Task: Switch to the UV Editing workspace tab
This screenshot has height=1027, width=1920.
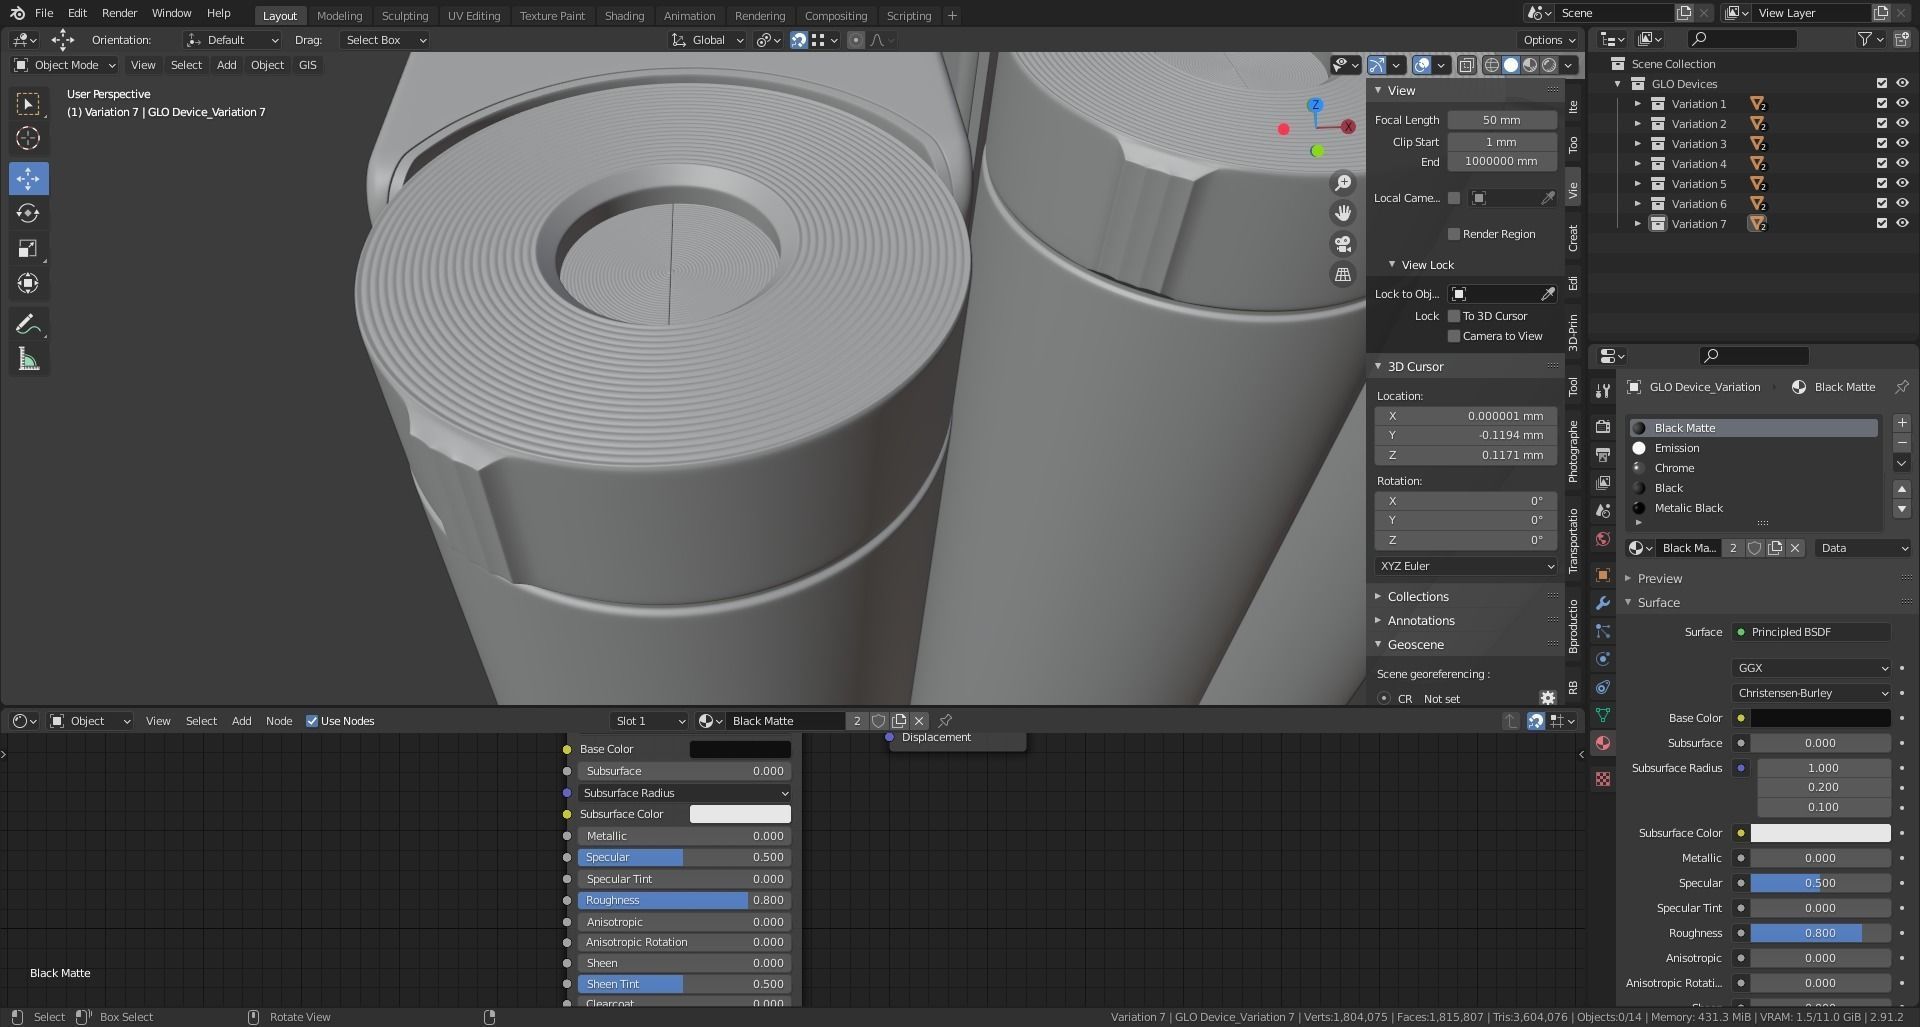Action: pos(474,16)
